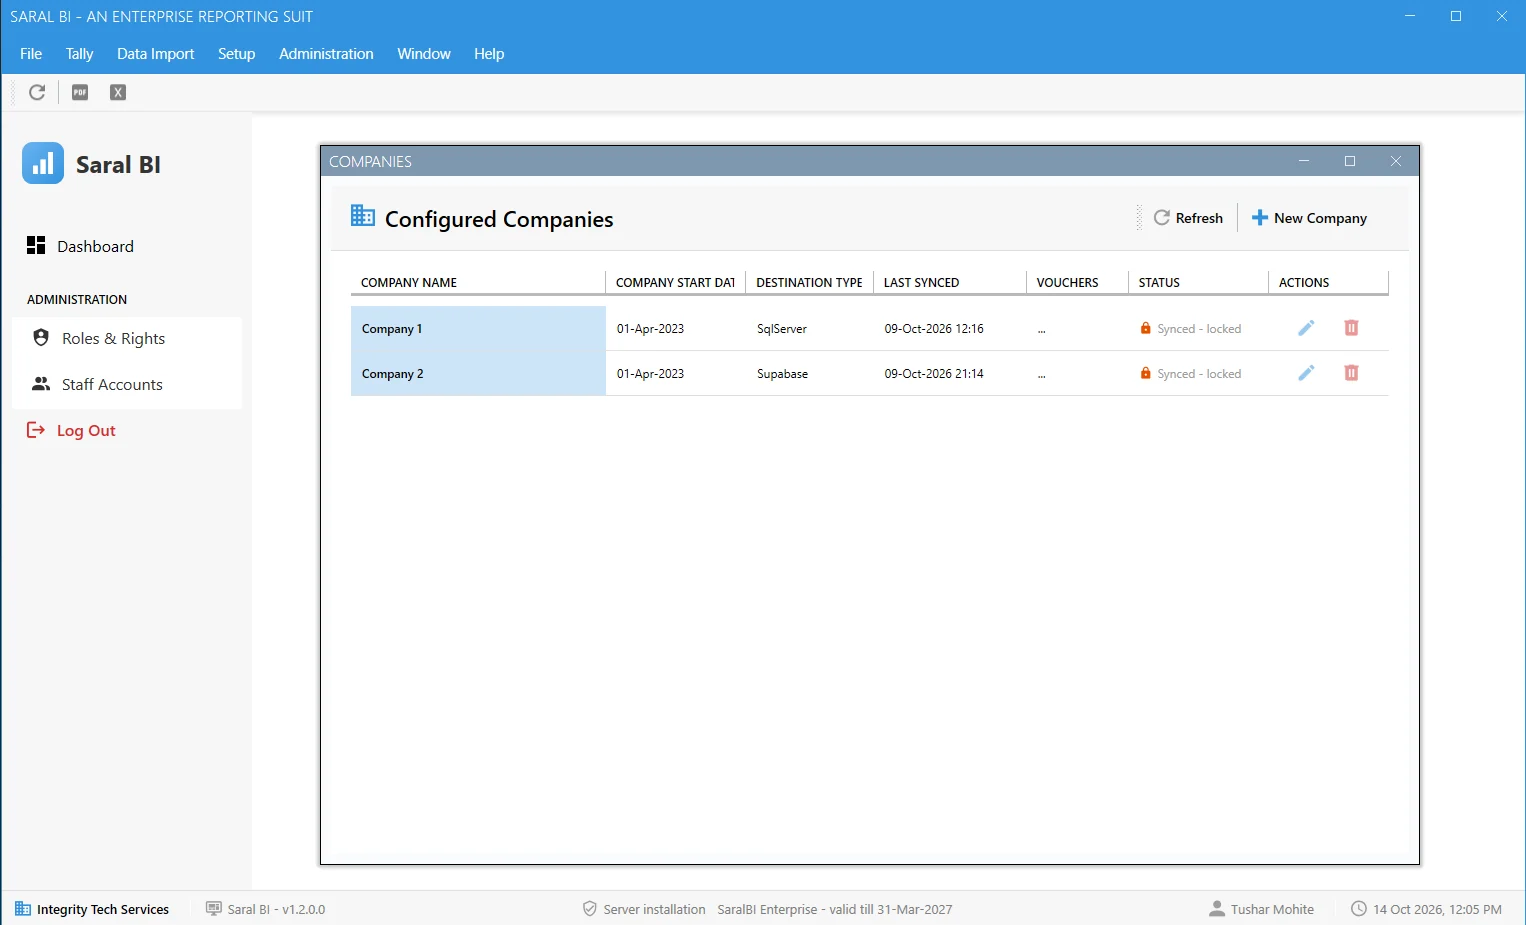Edit Company 2 with pencil icon
Screen dimensions: 1526x925
click(x=1306, y=373)
